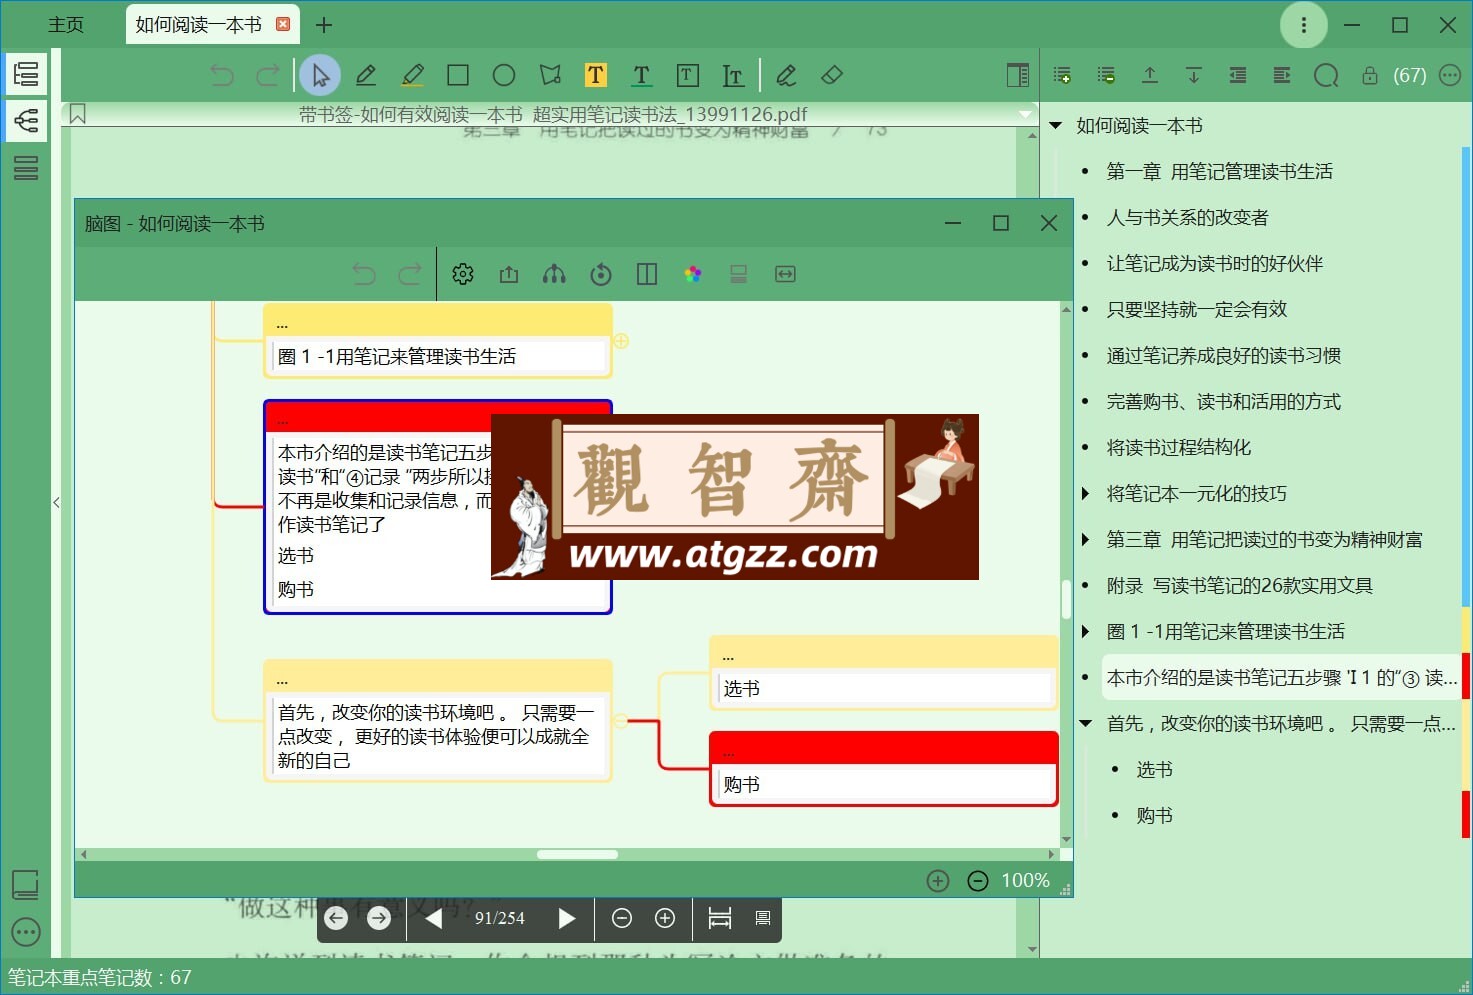Image resolution: width=1473 pixels, height=995 pixels.
Task: Add a new note in notes toolbar
Action: click(1062, 75)
